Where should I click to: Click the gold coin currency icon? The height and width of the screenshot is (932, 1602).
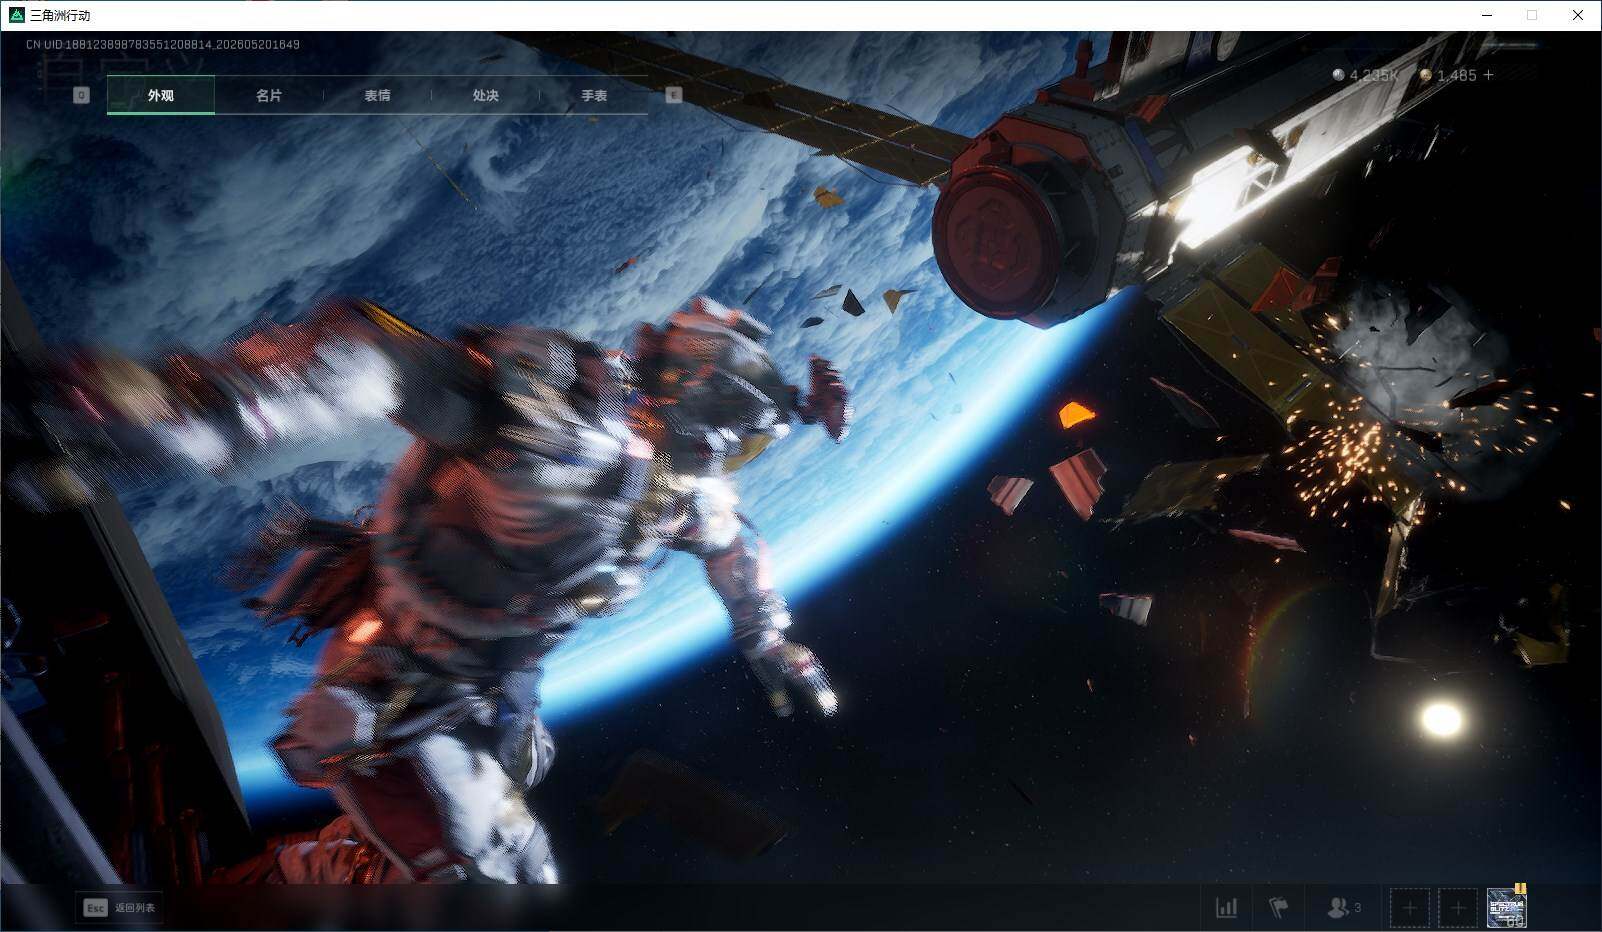(x=1426, y=75)
